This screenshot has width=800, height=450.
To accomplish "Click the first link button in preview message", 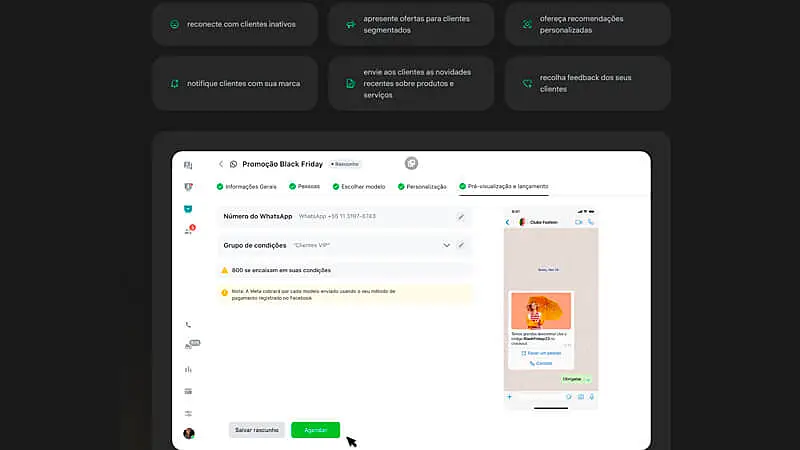I will [541, 353].
